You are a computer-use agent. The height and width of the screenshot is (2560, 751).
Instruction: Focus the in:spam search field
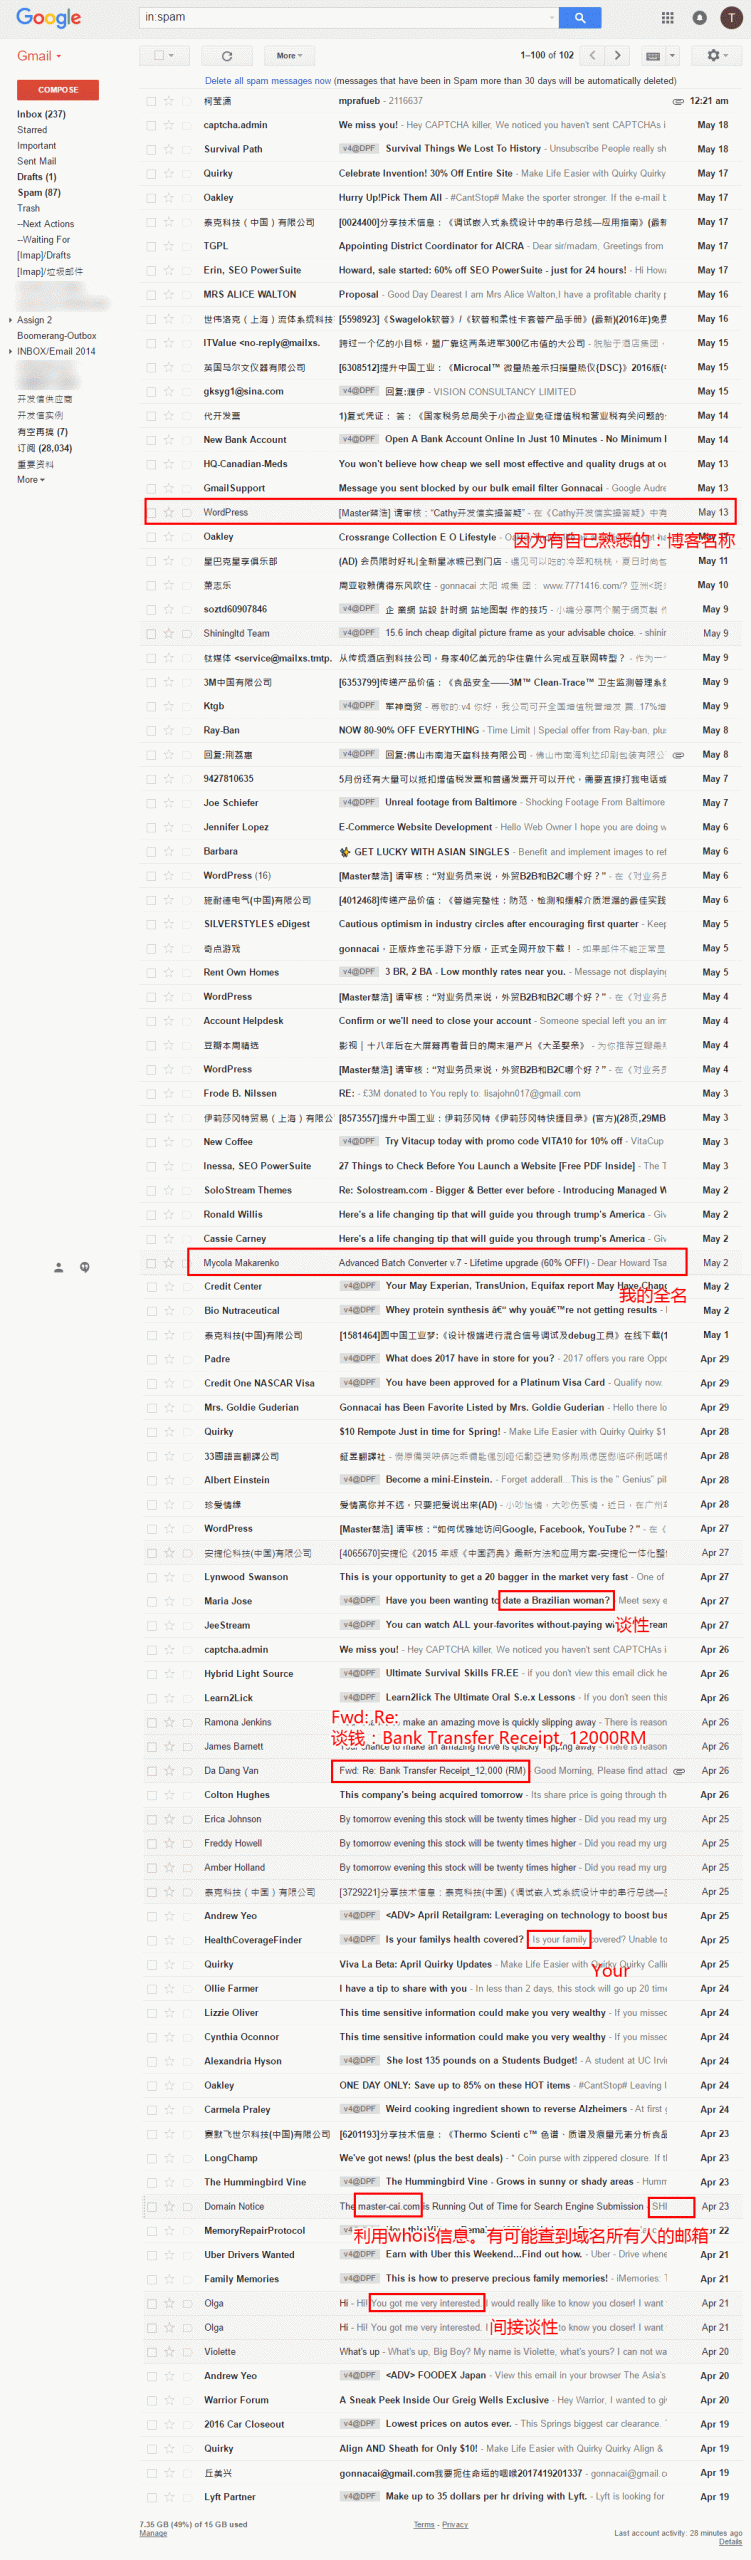tap(349, 17)
